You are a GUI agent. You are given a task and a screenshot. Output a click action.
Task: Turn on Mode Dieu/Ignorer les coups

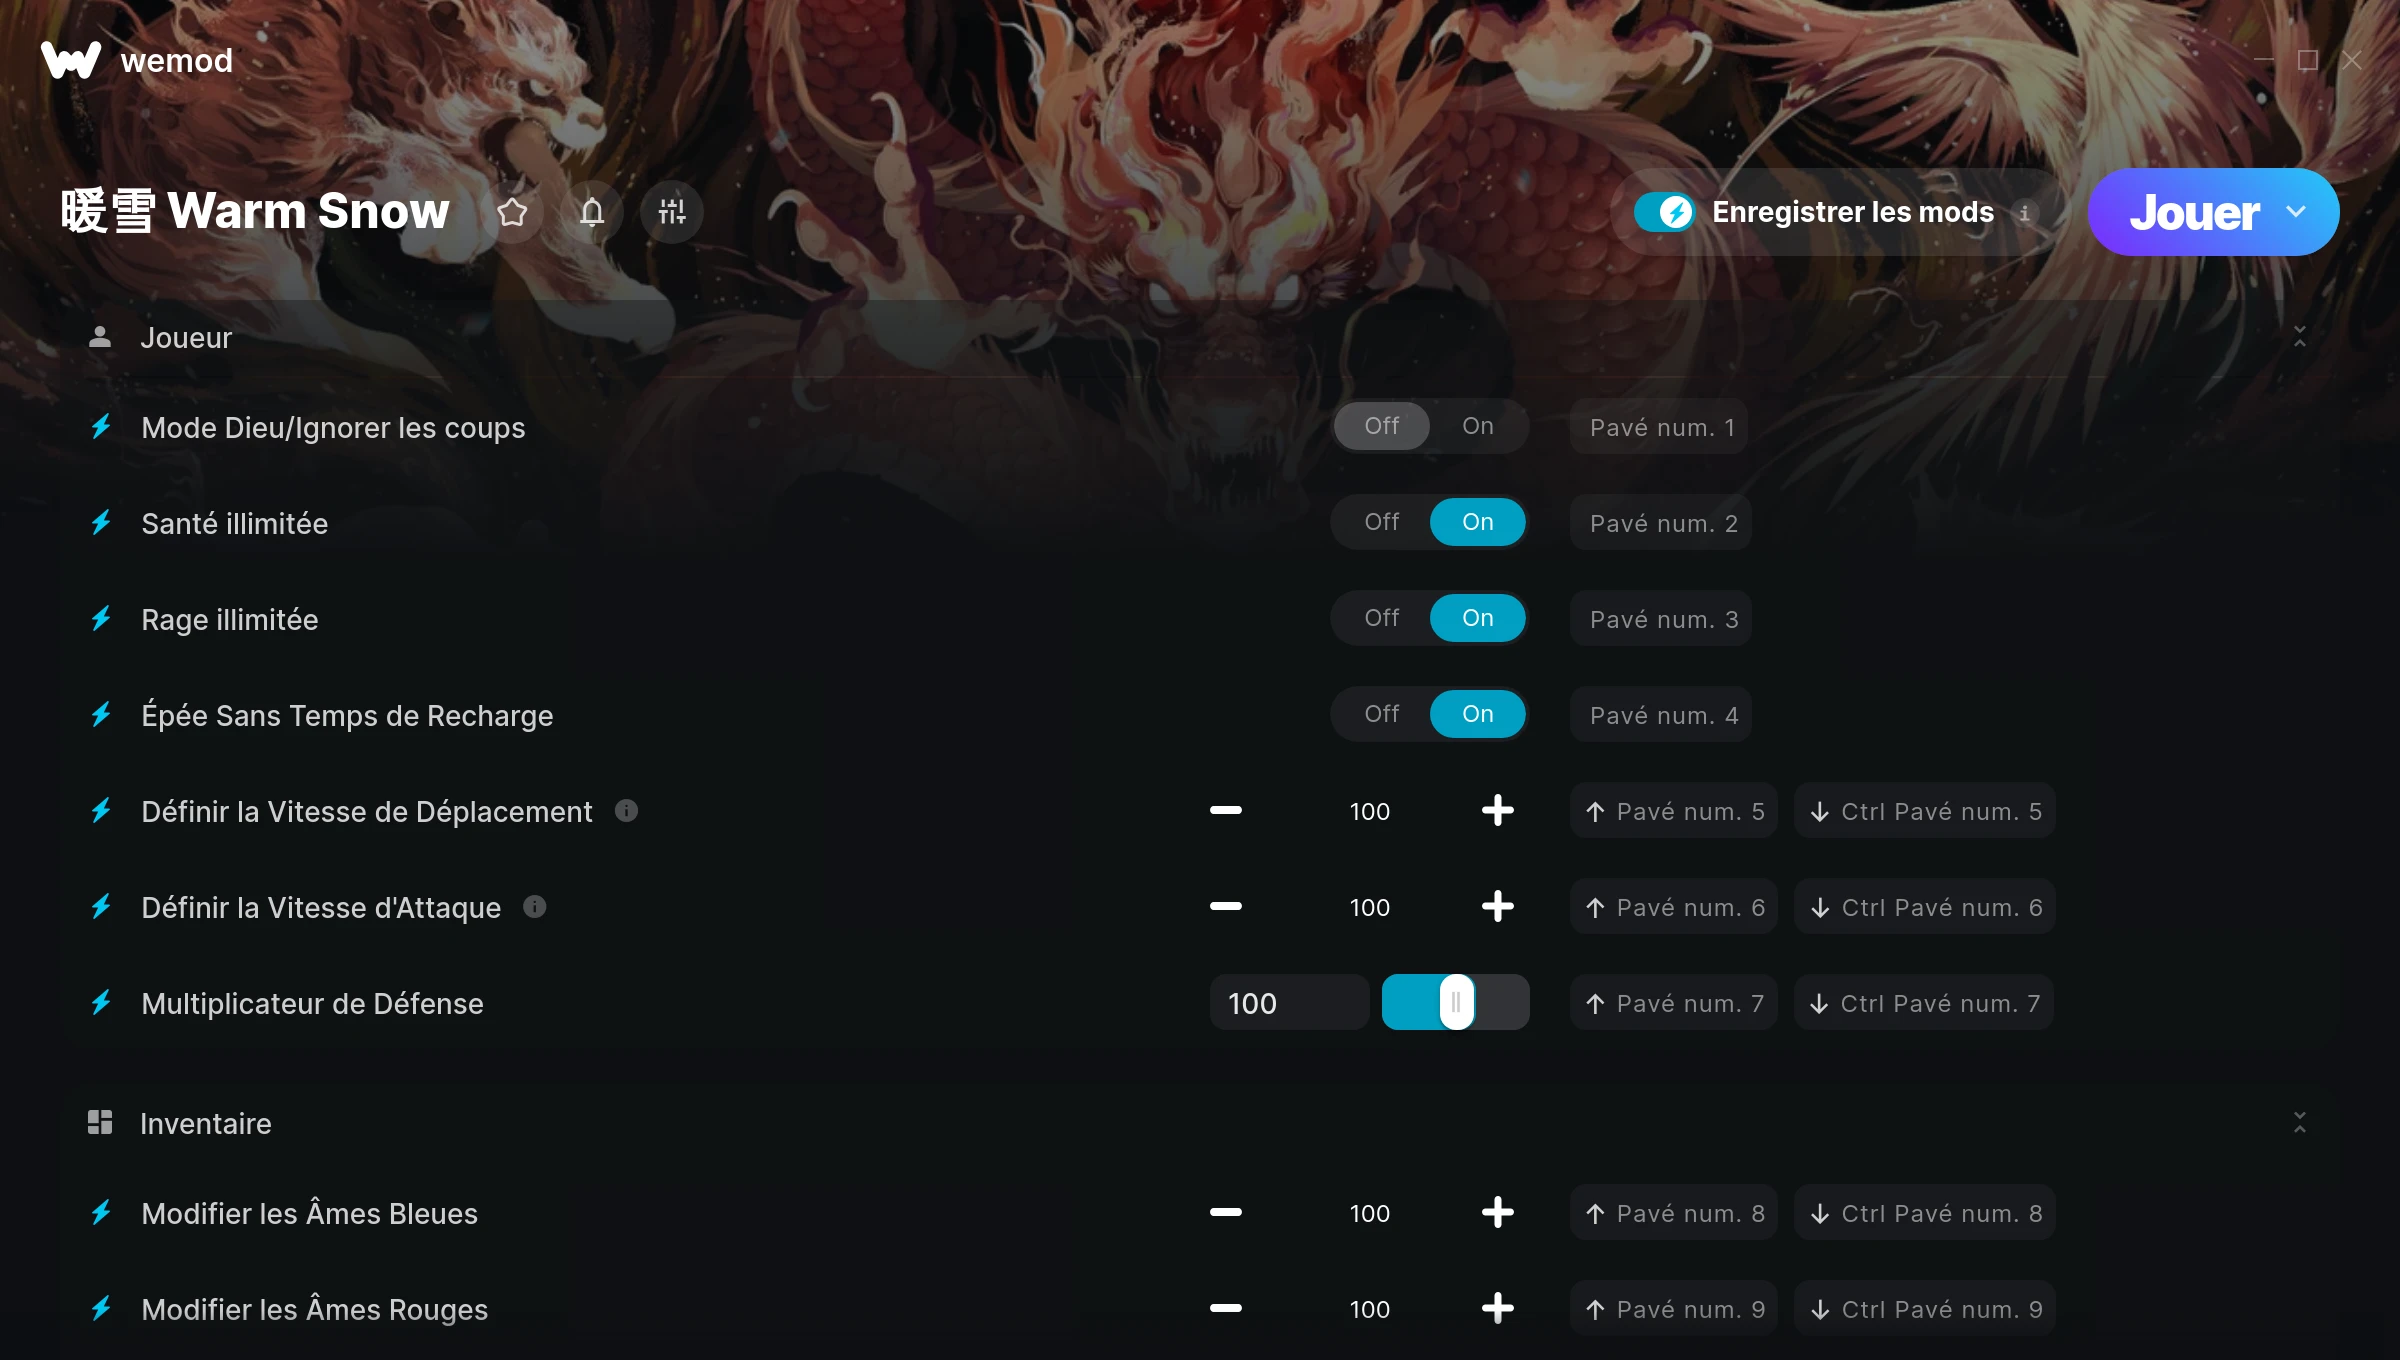click(x=1478, y=426)
